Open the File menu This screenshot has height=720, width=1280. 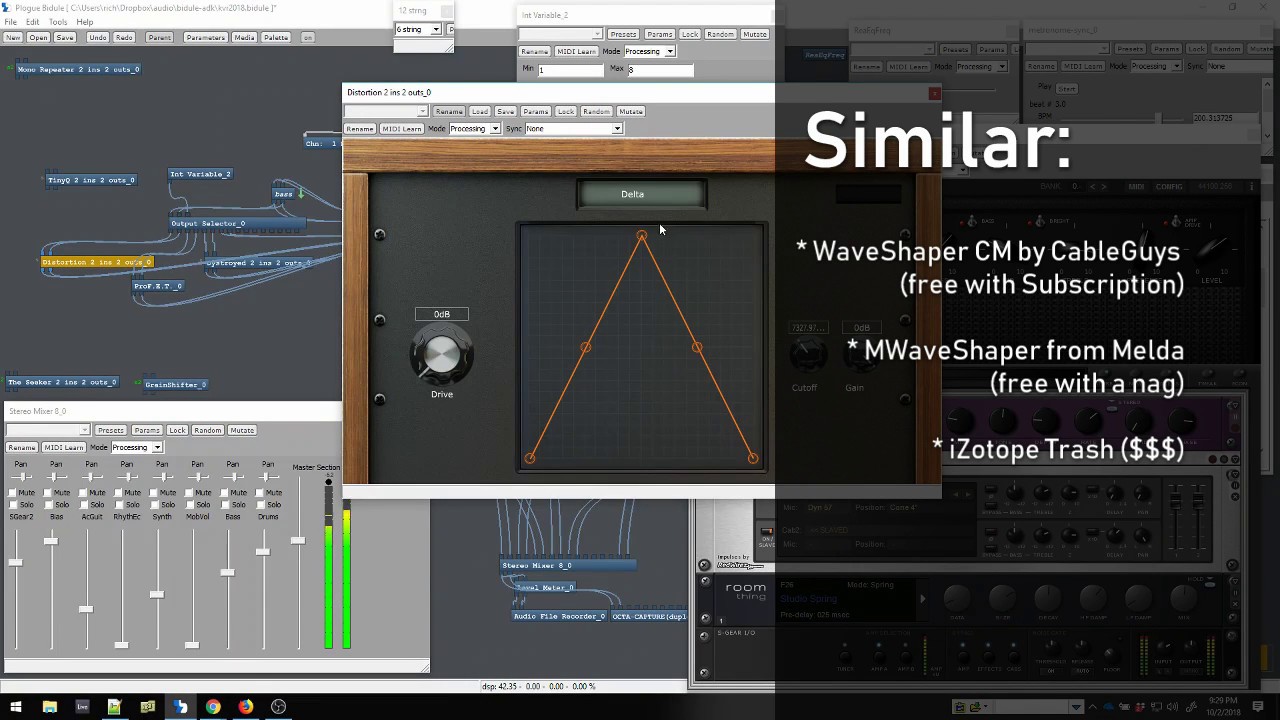[11, 22]
